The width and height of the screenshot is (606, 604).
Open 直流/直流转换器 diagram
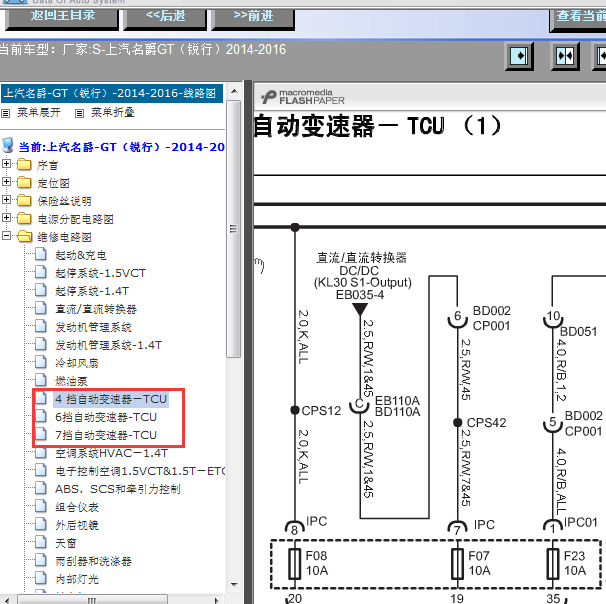(x=96, y=309)
